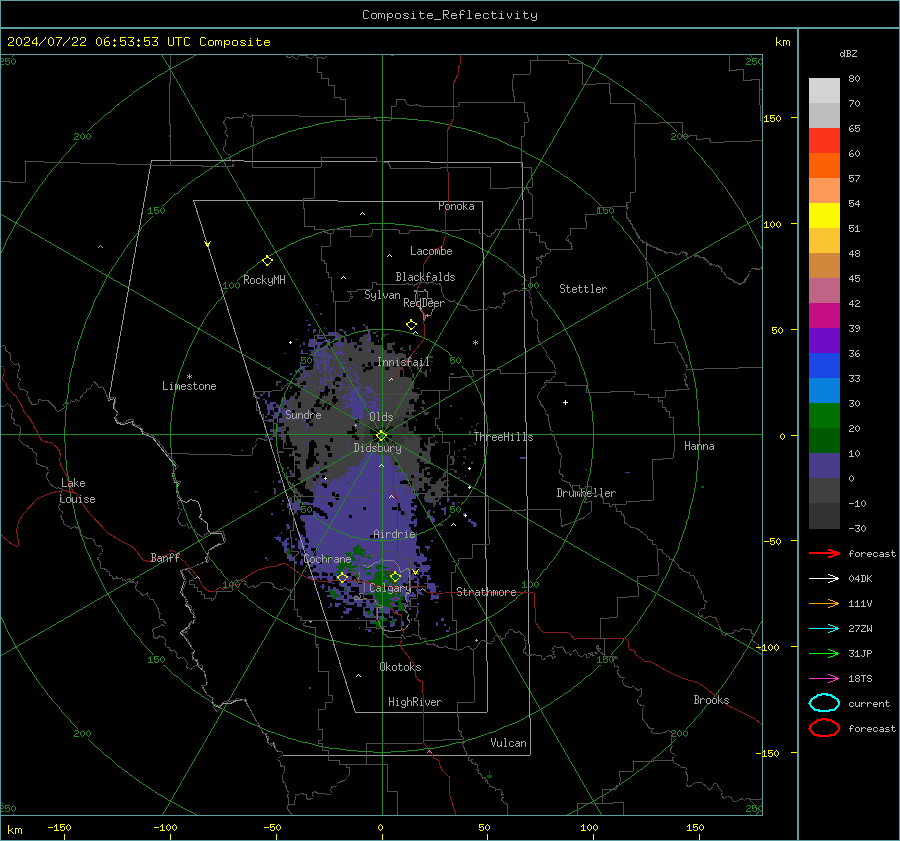Image resolution: width=900 pixels, height=841 pixels.
Task: Click the purple 39-36 dBZ swatch
Action: (x=824, y=341)
